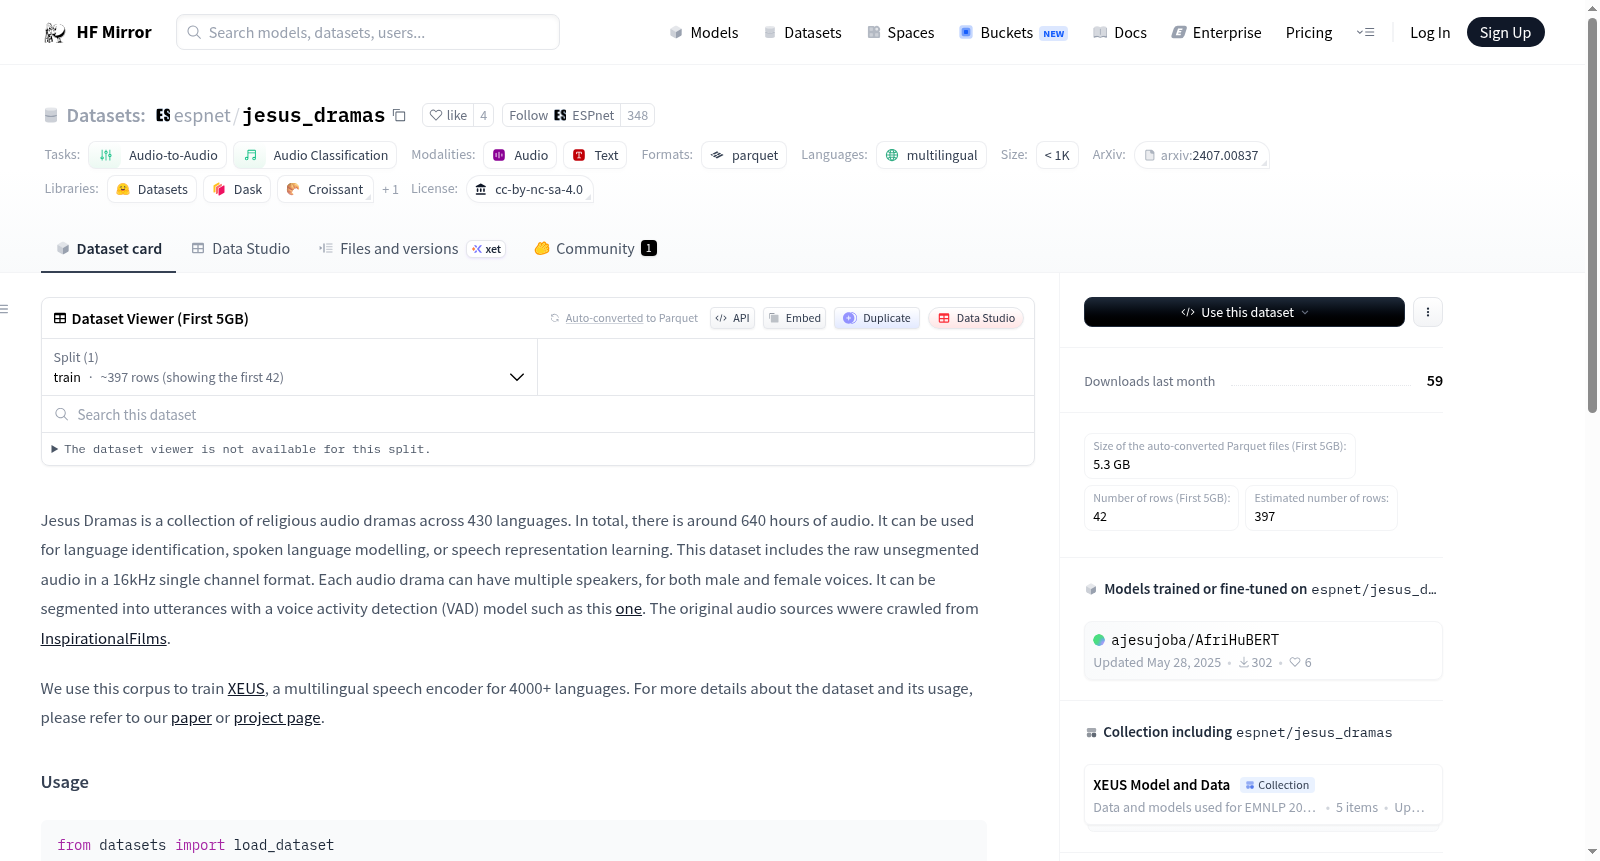Open the Use this dataset dropdown

tap(1244, 312)
